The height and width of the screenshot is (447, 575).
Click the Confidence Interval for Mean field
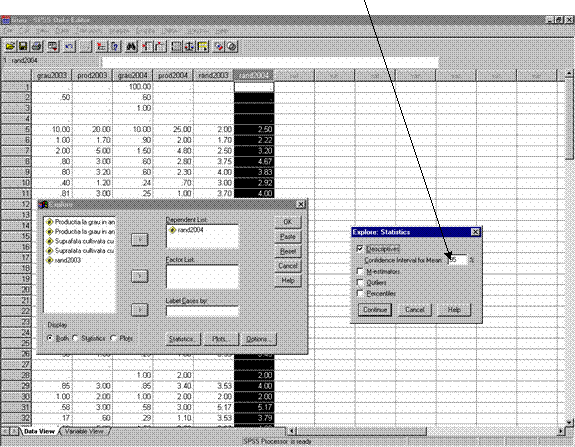click(x=458, y=260)
